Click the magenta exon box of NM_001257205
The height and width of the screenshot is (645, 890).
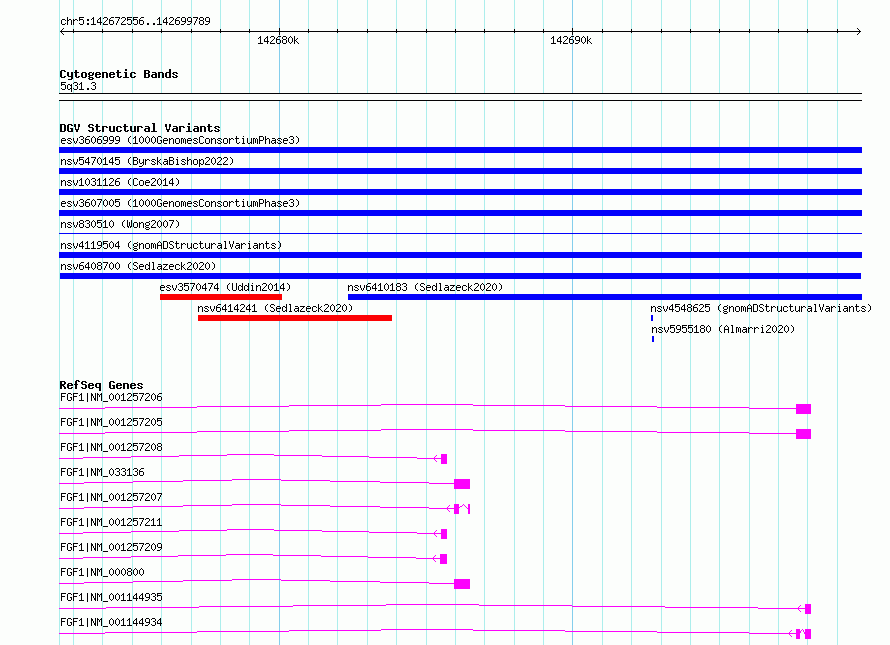point(803,434)
